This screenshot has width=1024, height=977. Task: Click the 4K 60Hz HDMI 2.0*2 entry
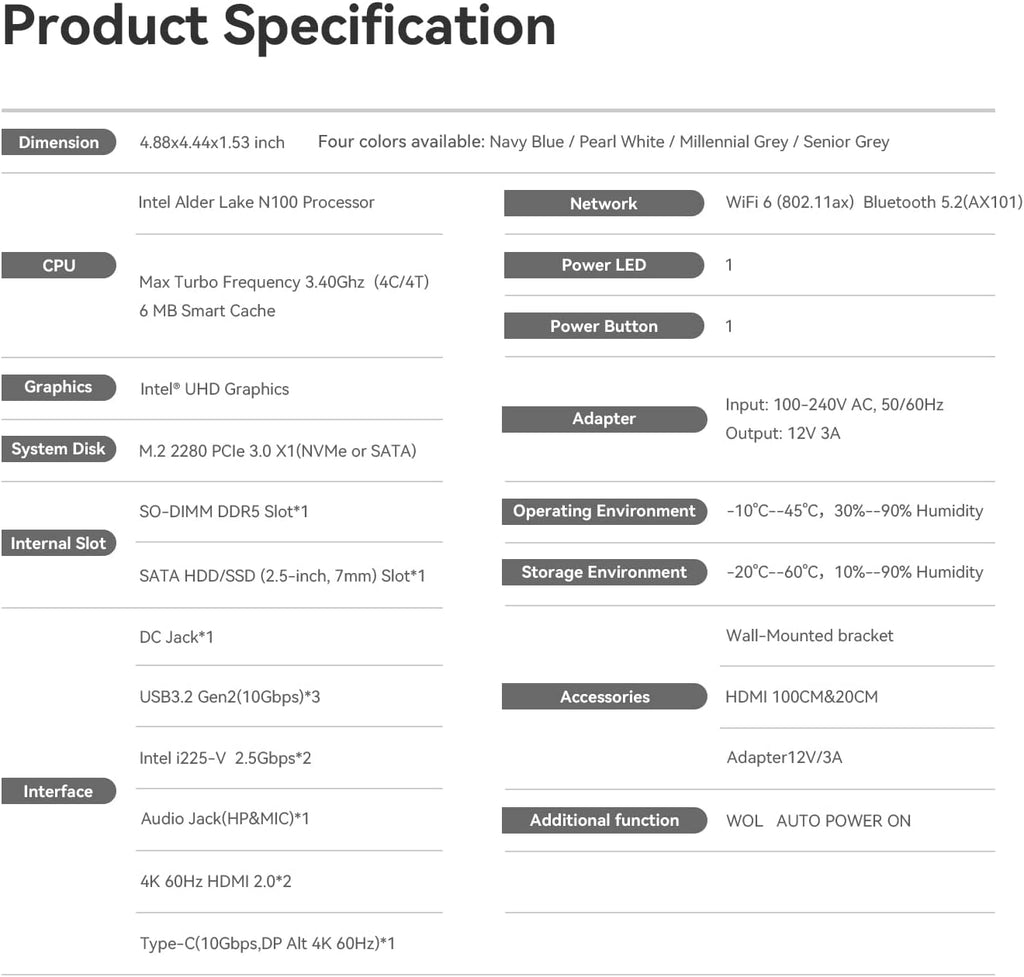[x=215, y=881]
